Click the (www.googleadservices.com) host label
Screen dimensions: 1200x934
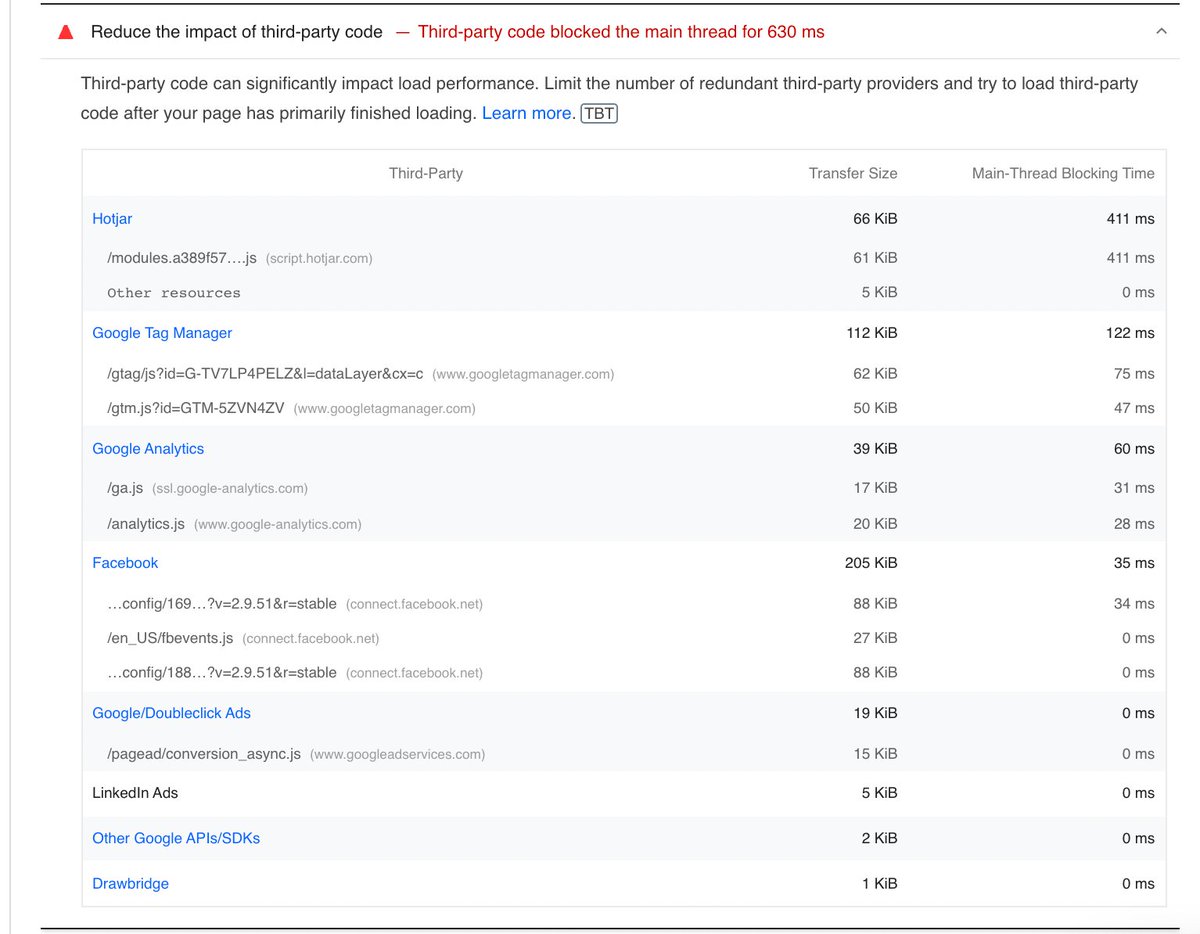(x=398, y=754)
